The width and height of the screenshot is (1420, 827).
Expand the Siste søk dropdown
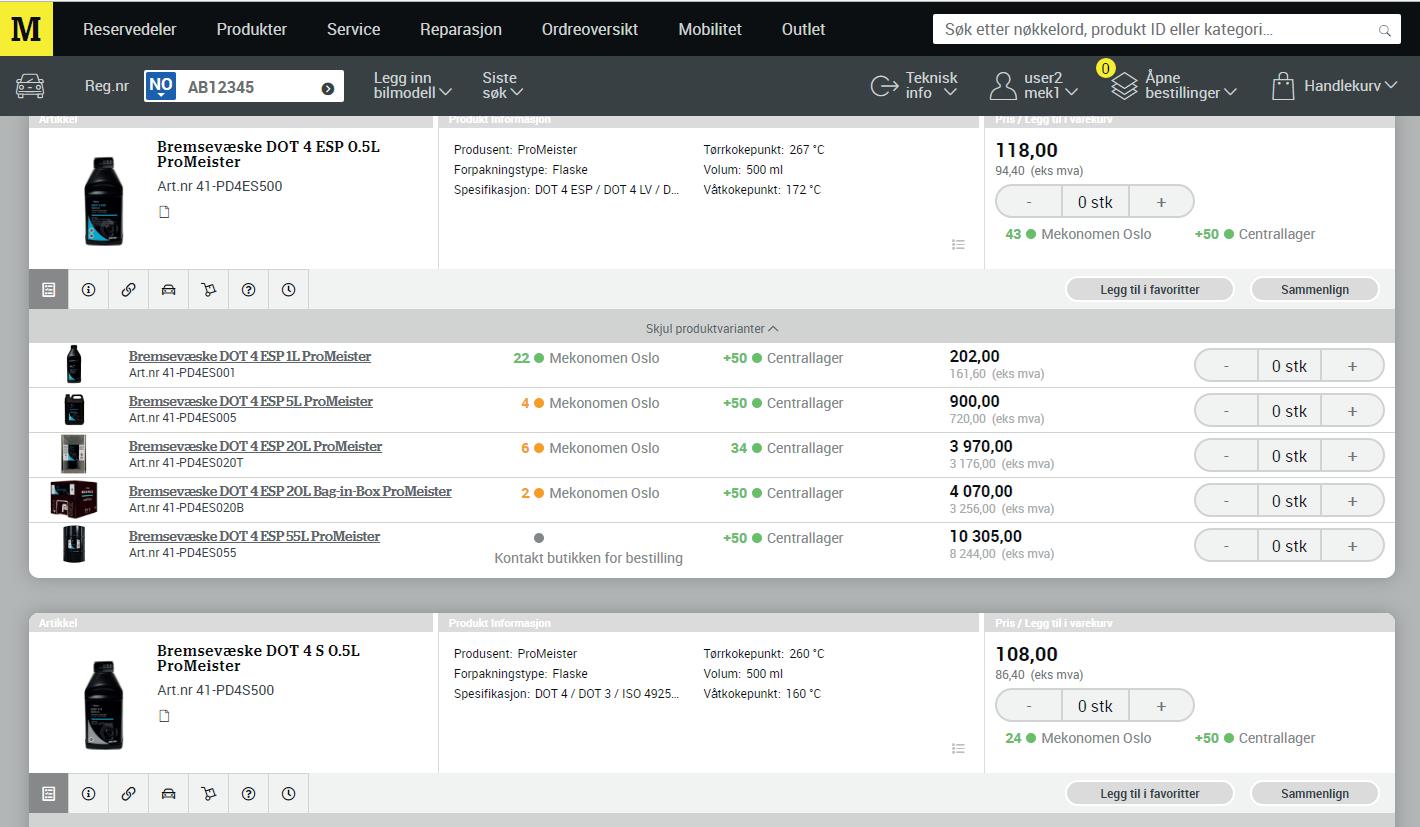click(503, 86)
